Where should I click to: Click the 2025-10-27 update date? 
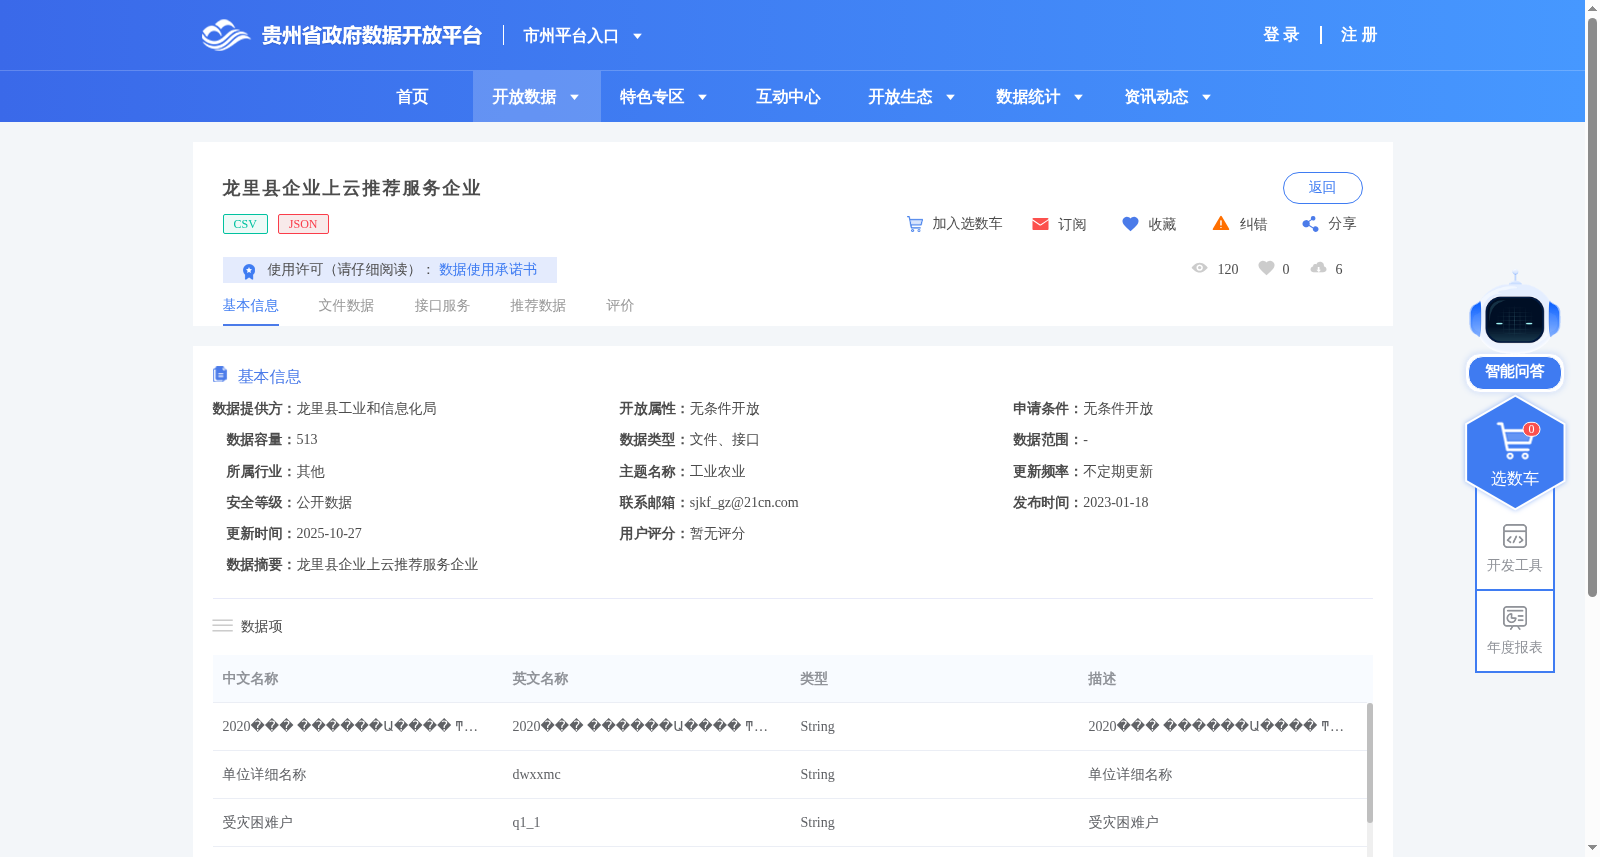[329, 534]
